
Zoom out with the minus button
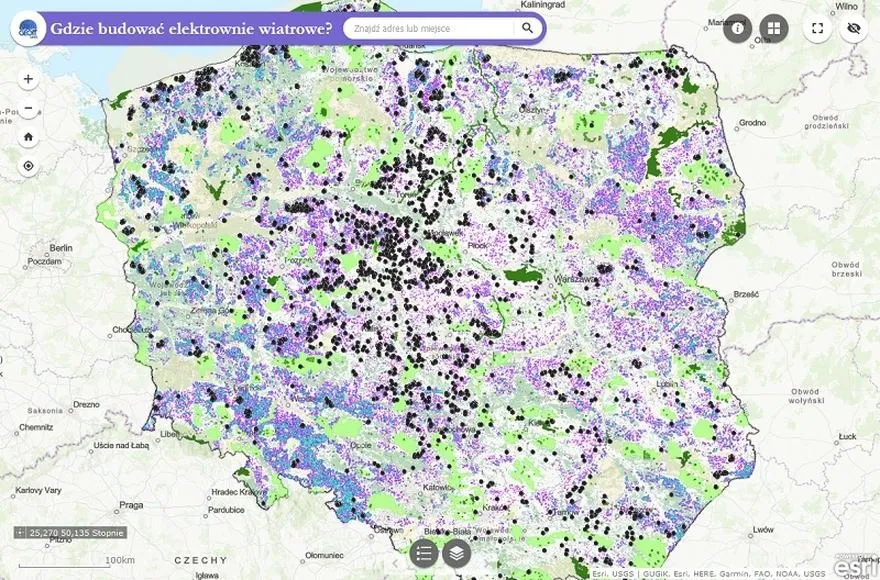(28, 108)
